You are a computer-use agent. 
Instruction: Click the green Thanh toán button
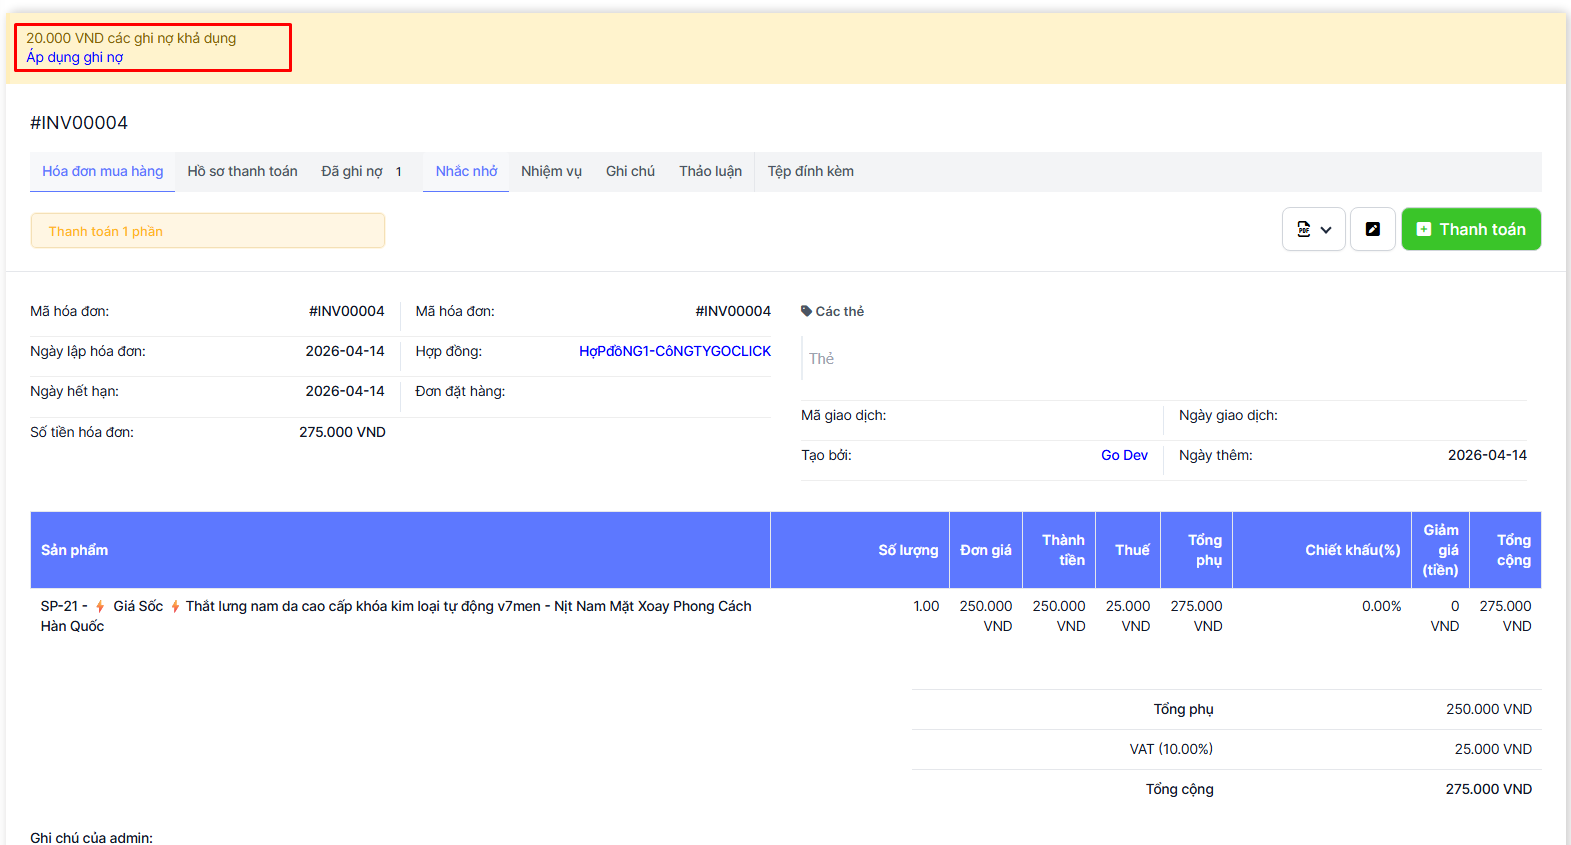pos(1471,229)
